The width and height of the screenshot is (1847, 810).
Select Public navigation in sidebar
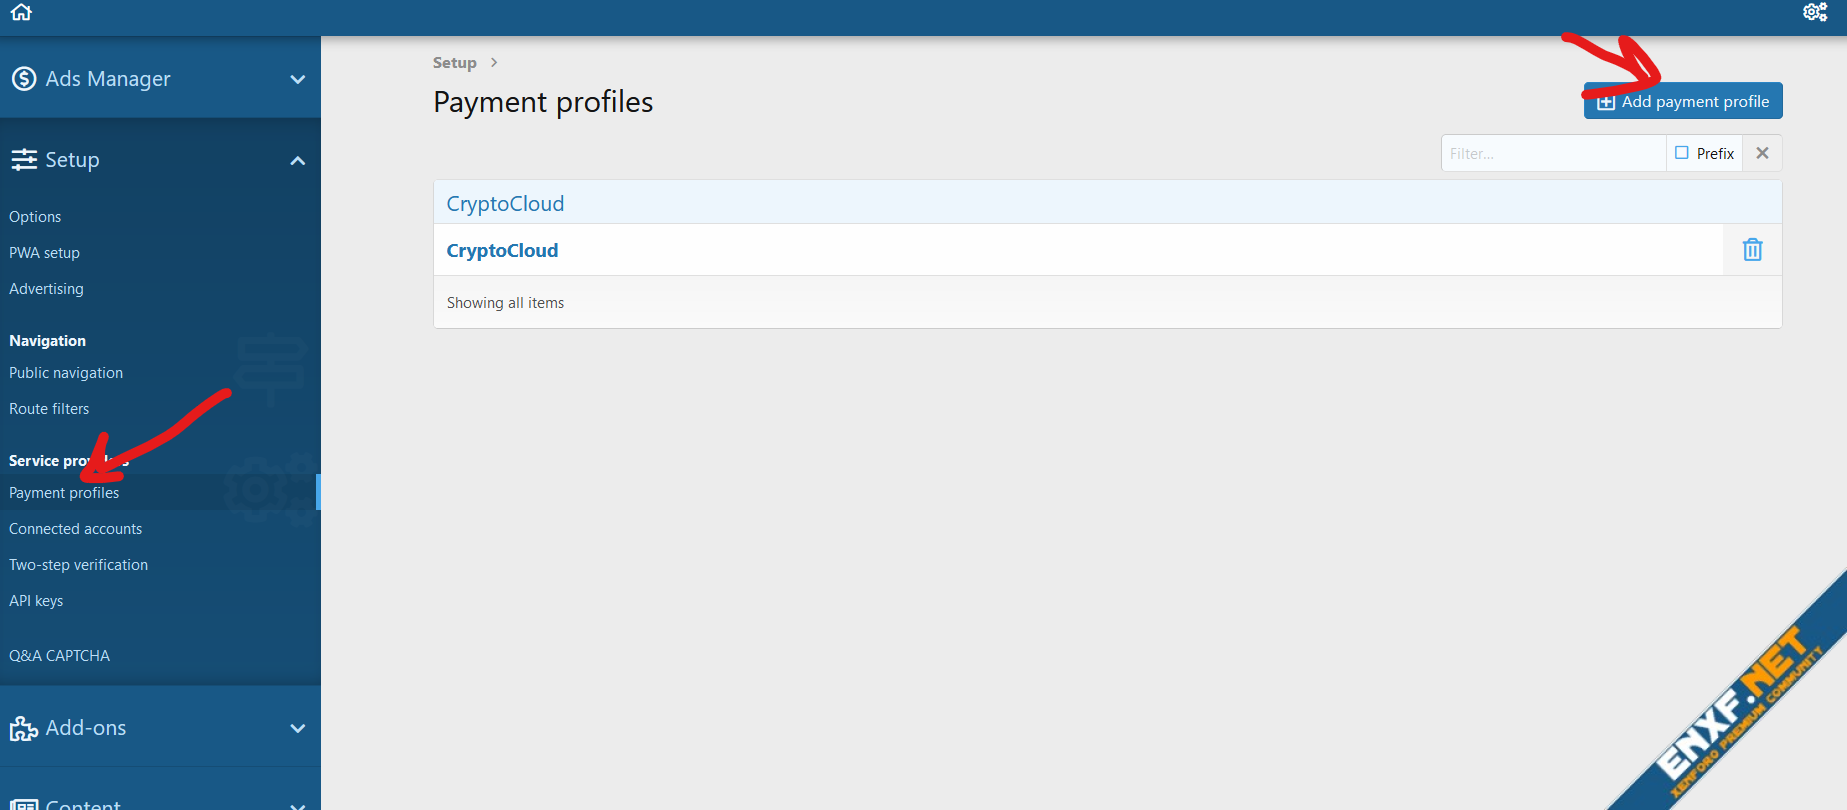pyautogui.click(x=66, y=373)
